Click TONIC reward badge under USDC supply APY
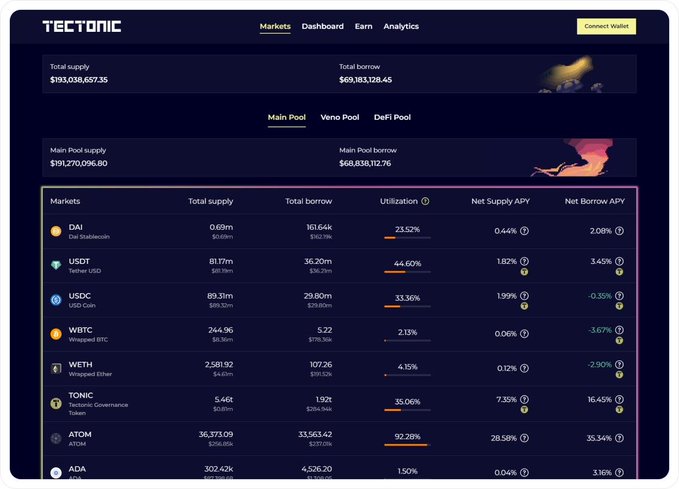This screenshot has height=489, width=679. (524, 306)
